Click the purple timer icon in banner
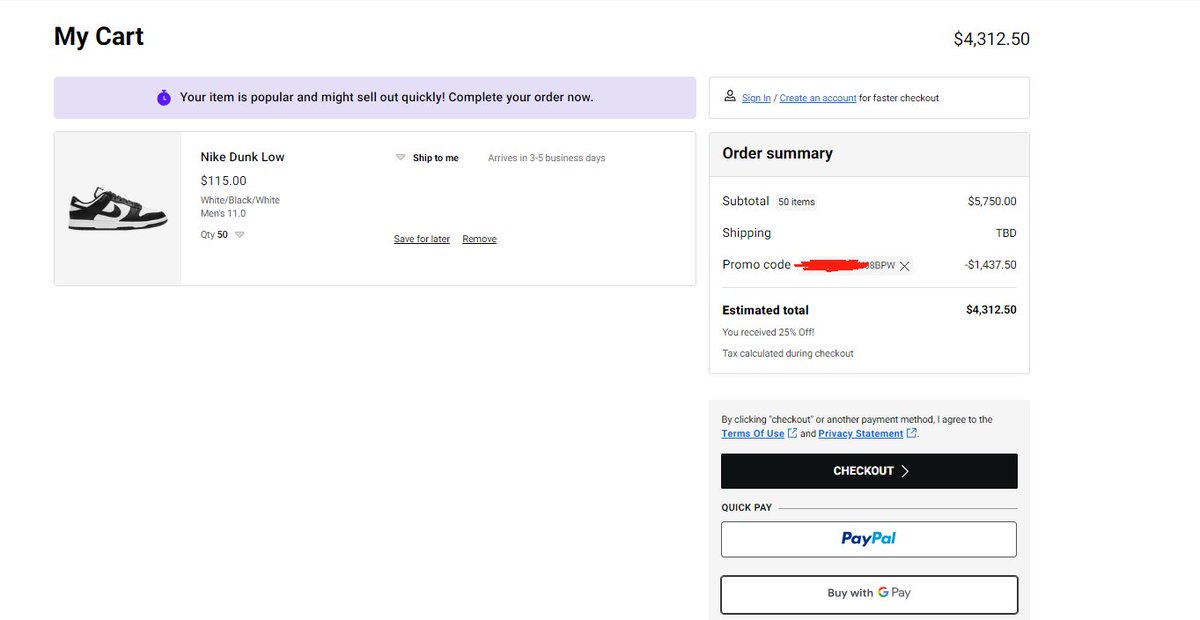 click(164, 97)
